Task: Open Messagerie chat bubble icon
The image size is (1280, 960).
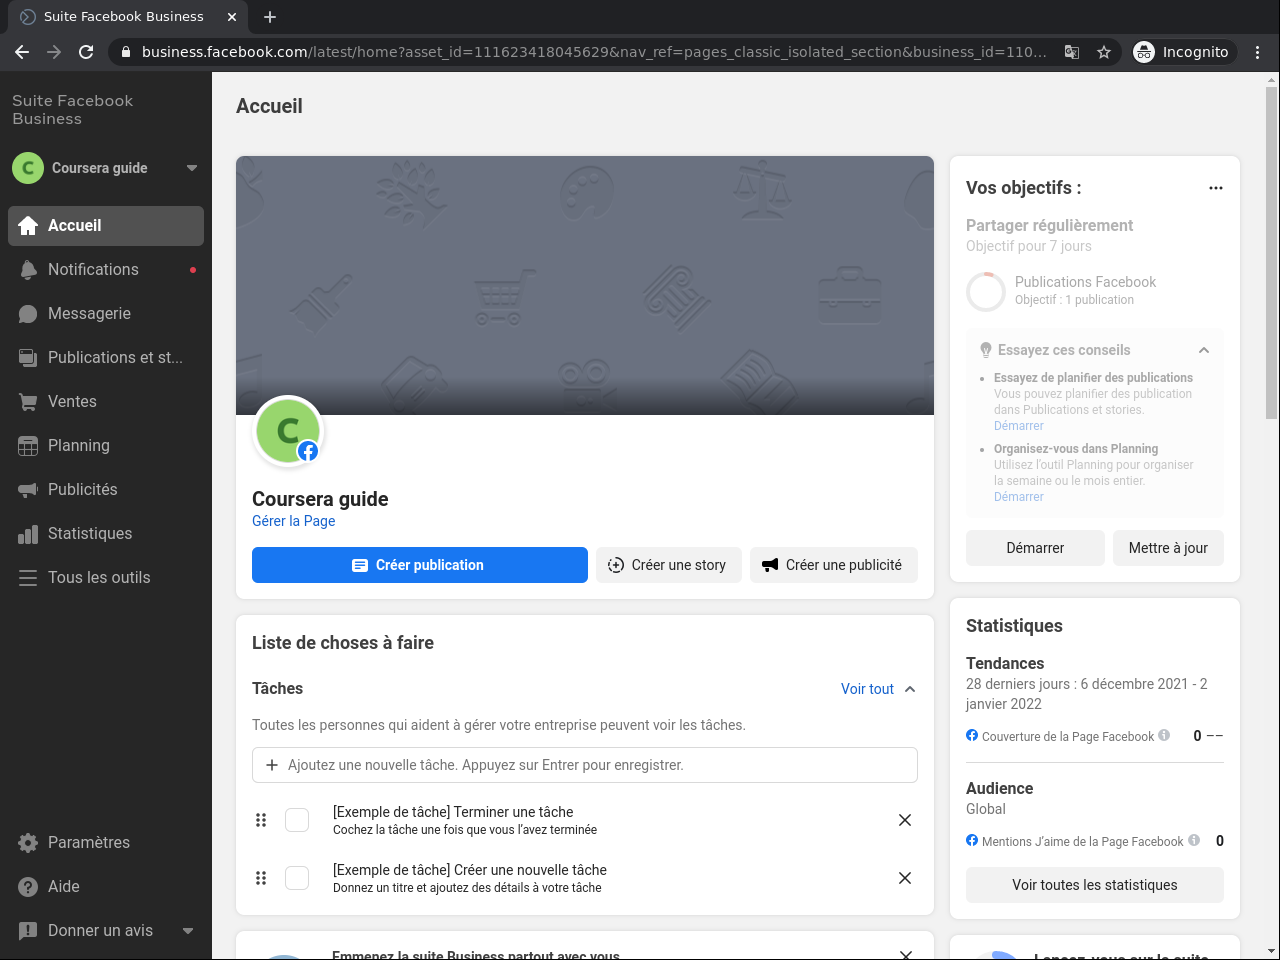Action: coord(28,314)
